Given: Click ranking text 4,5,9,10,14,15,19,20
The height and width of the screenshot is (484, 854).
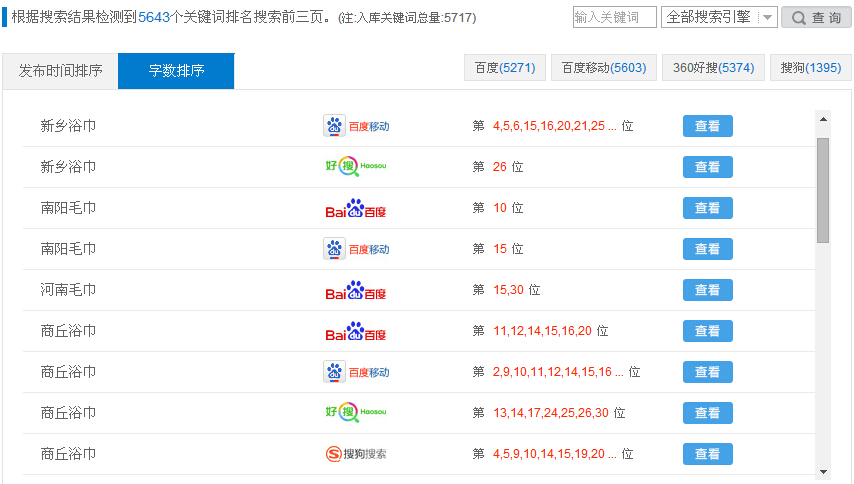Looking at the screenshot, I should coord(554,454).
